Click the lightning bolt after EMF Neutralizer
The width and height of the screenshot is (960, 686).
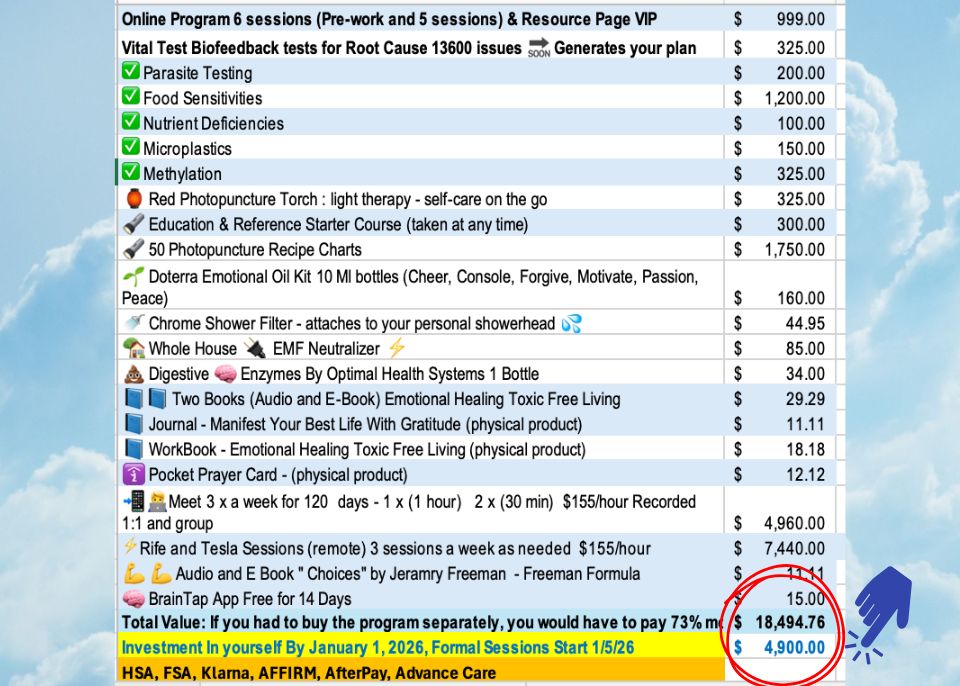point(397,348)
